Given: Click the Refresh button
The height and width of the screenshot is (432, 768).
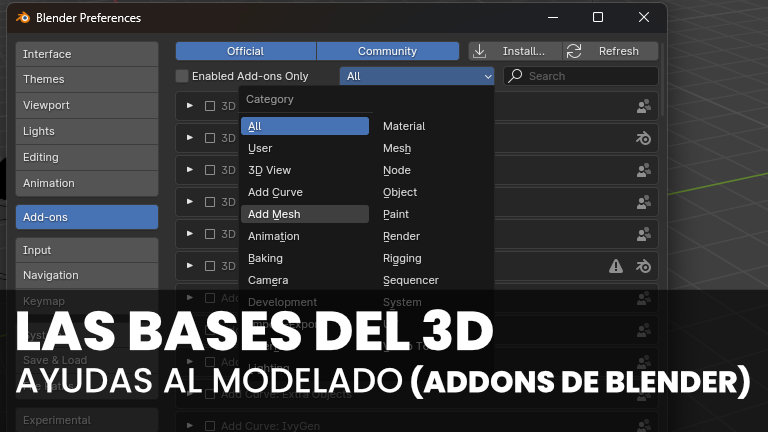Looking at the screenshot, I should point(611,51).
